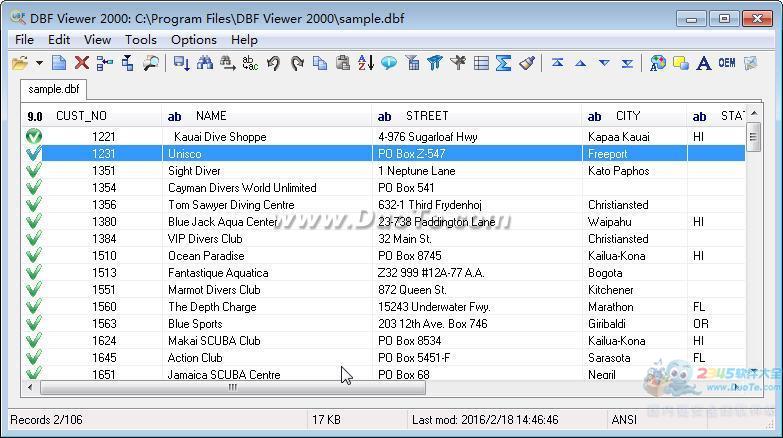783x438 pixels.
Task: Click the find next binoculars arrow icon
Action: click(228, 63)
